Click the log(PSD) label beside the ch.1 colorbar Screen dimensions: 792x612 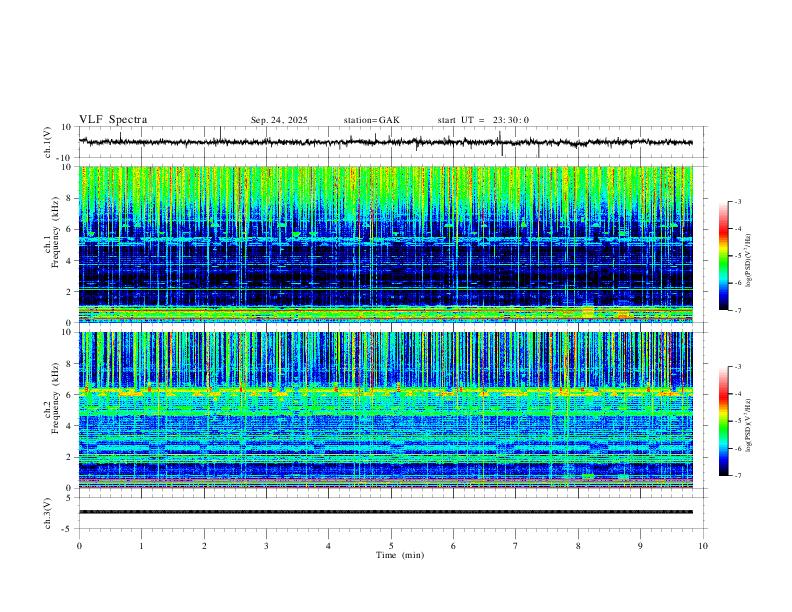point(748,260)
